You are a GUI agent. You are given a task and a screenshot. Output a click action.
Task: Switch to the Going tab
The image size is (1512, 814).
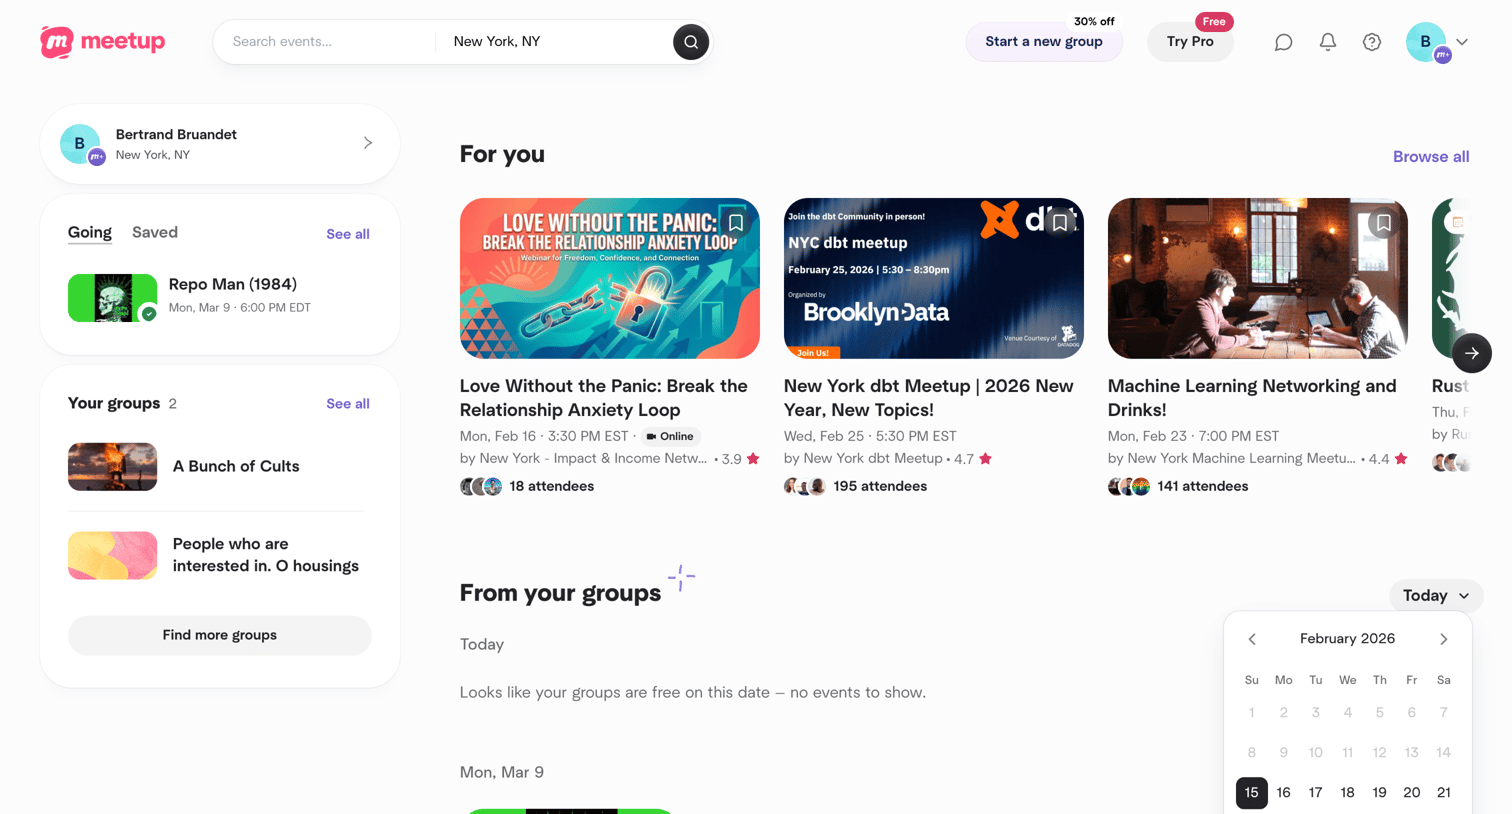(90, 233)
